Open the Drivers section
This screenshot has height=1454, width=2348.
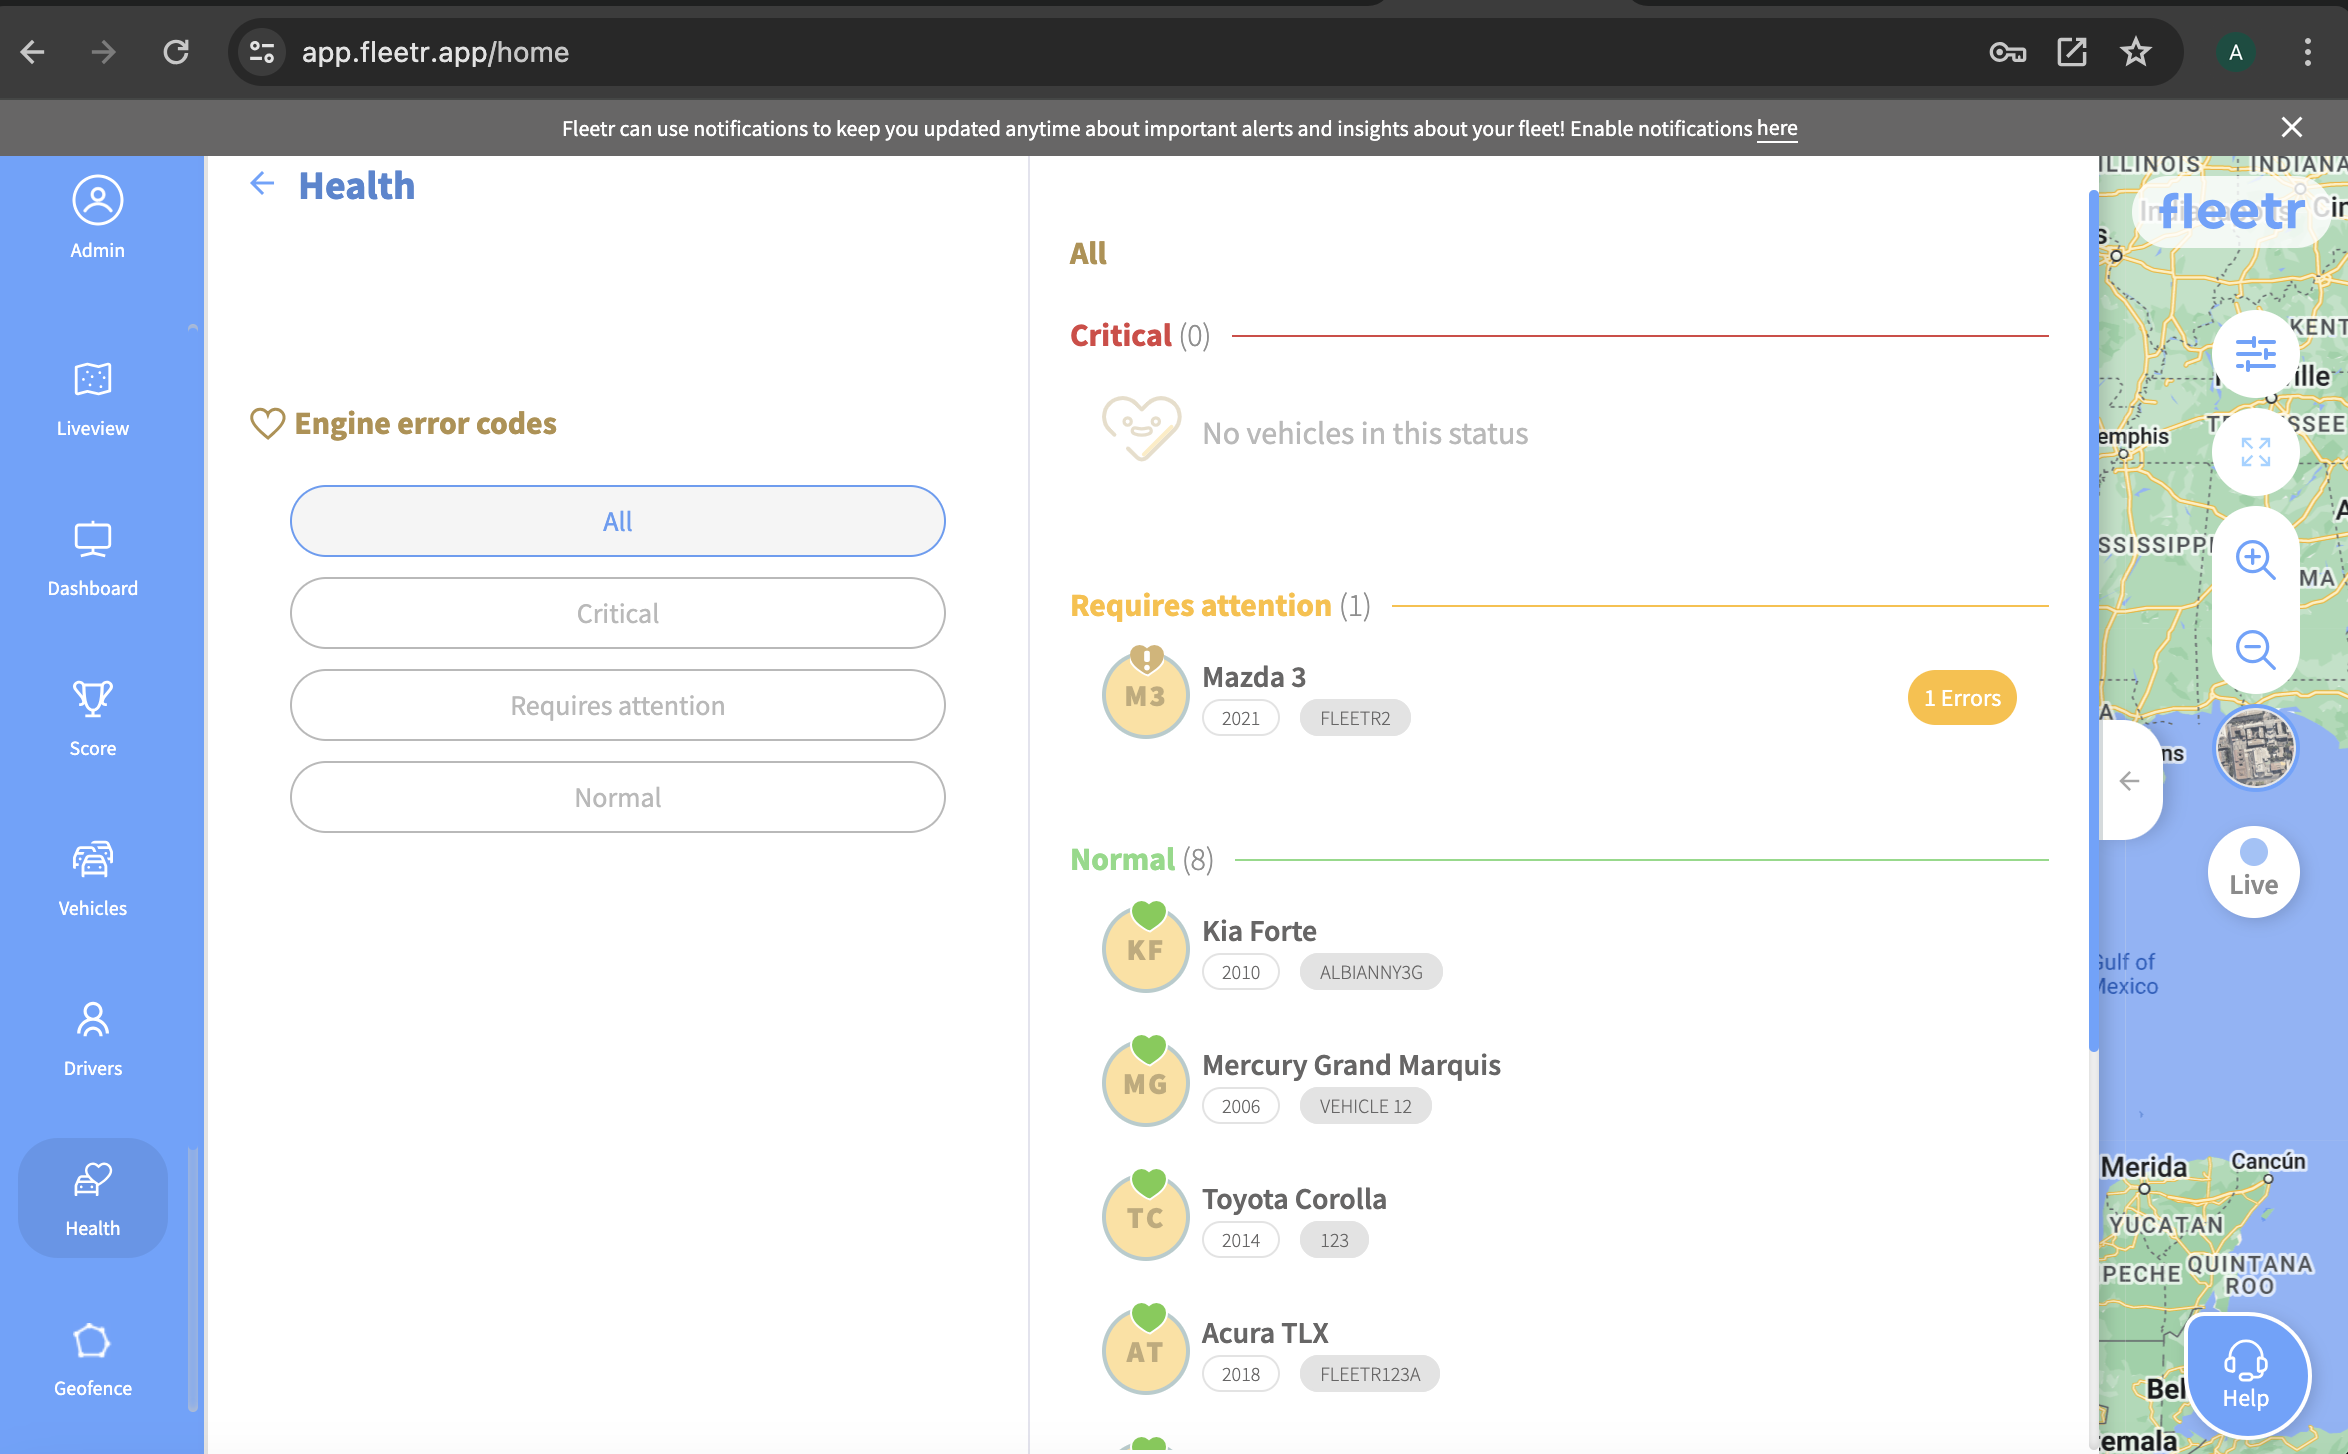pyautogui.click(x=92, y=1039)
